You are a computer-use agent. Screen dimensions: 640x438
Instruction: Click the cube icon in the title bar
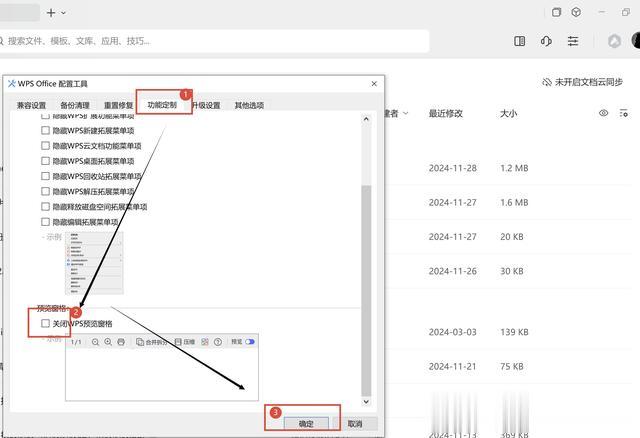point(576,12)
